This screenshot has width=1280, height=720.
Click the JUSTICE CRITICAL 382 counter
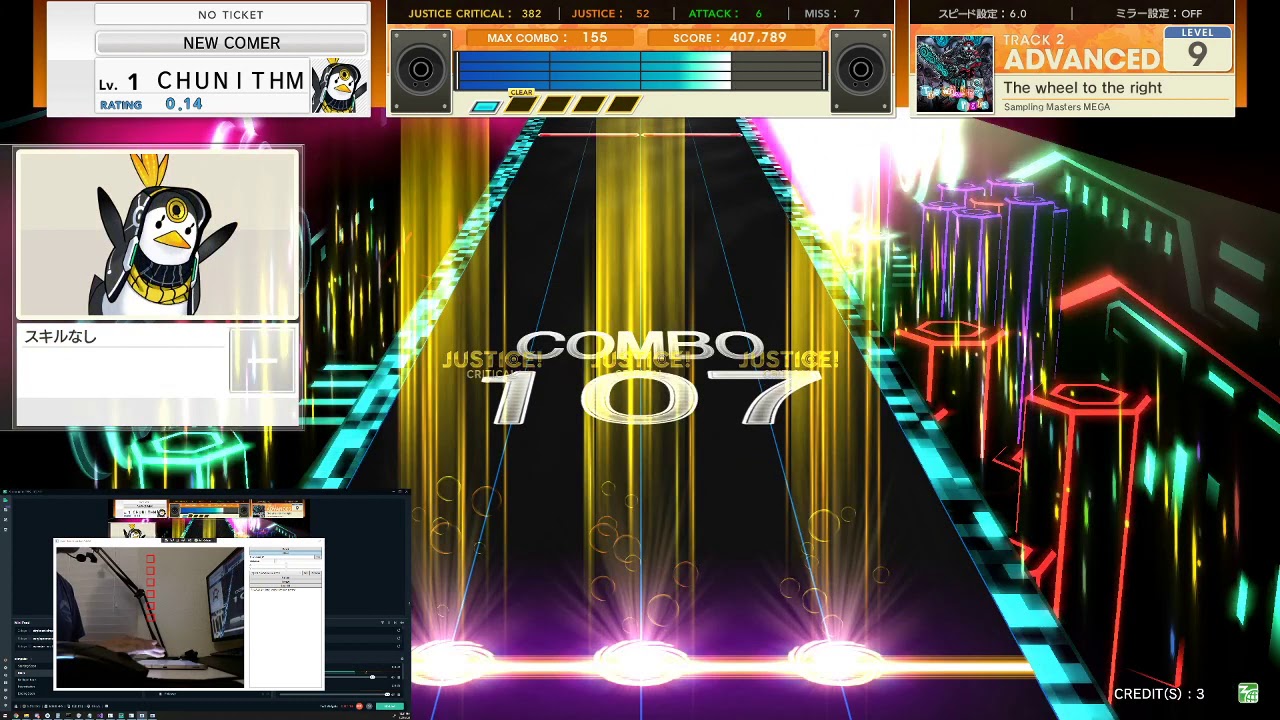pyautogui.click(x=475, y=13)
